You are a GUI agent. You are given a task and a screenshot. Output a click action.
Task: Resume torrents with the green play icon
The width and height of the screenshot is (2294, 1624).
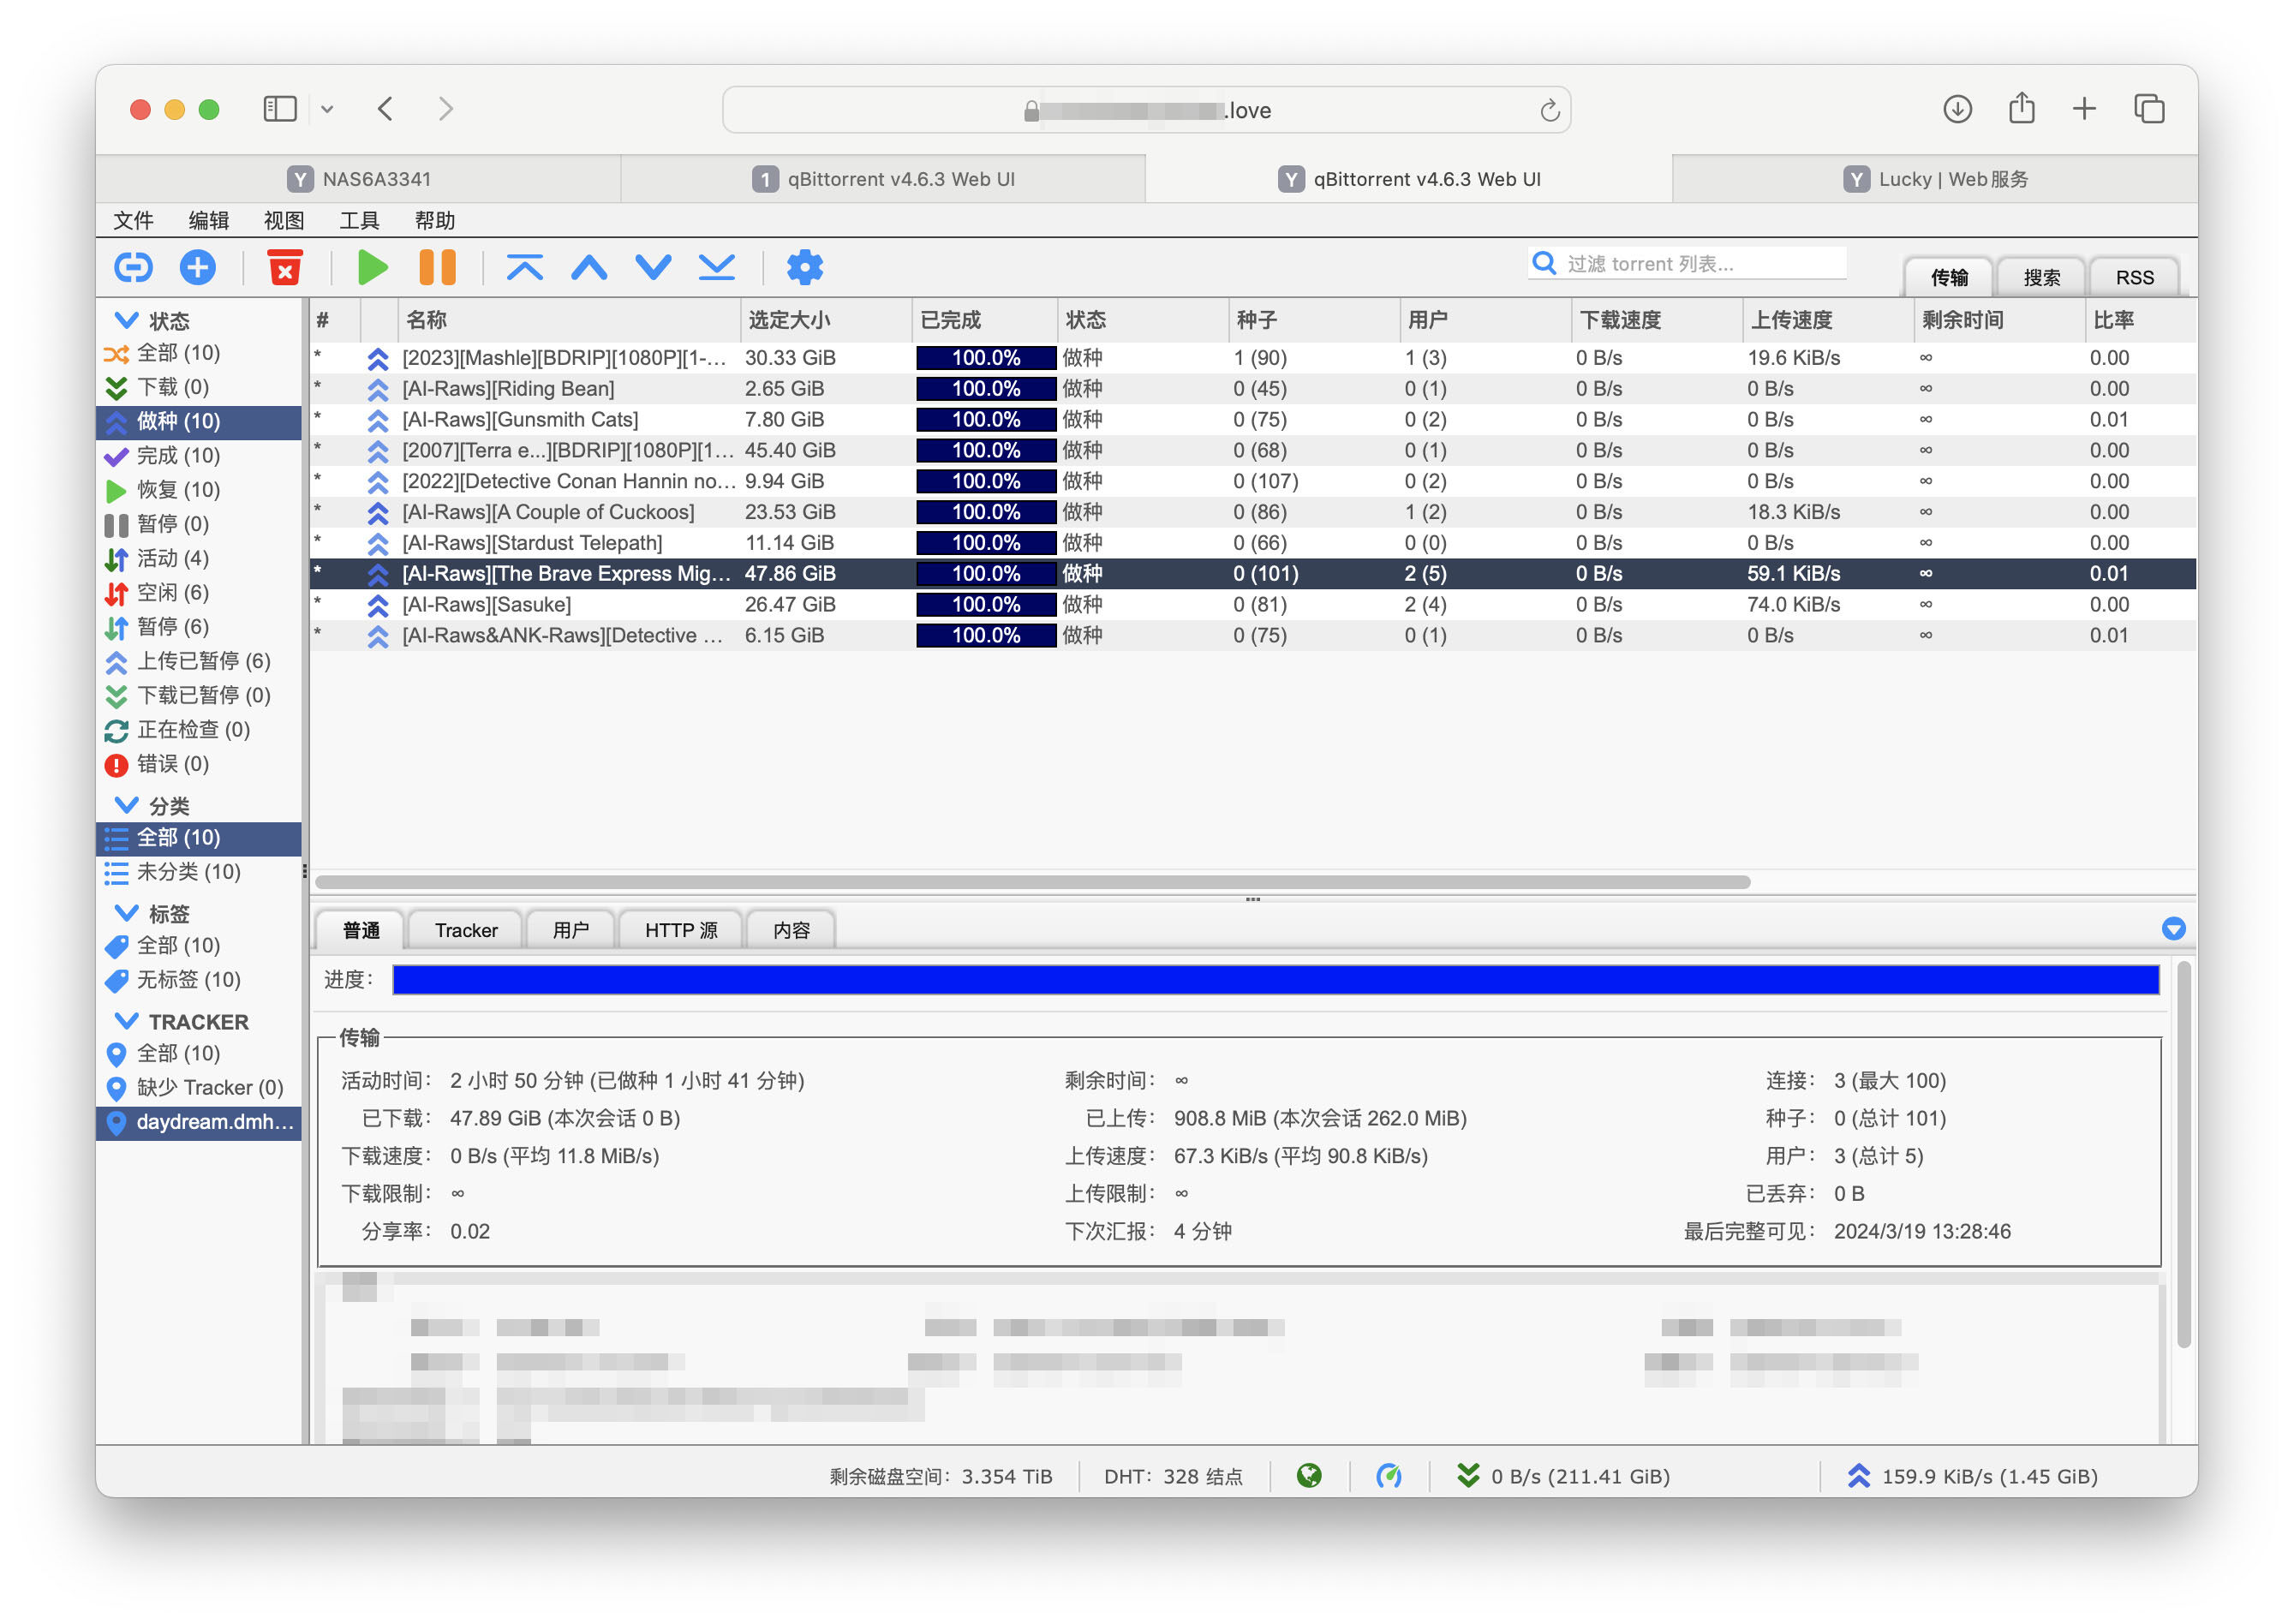[372, 267]
